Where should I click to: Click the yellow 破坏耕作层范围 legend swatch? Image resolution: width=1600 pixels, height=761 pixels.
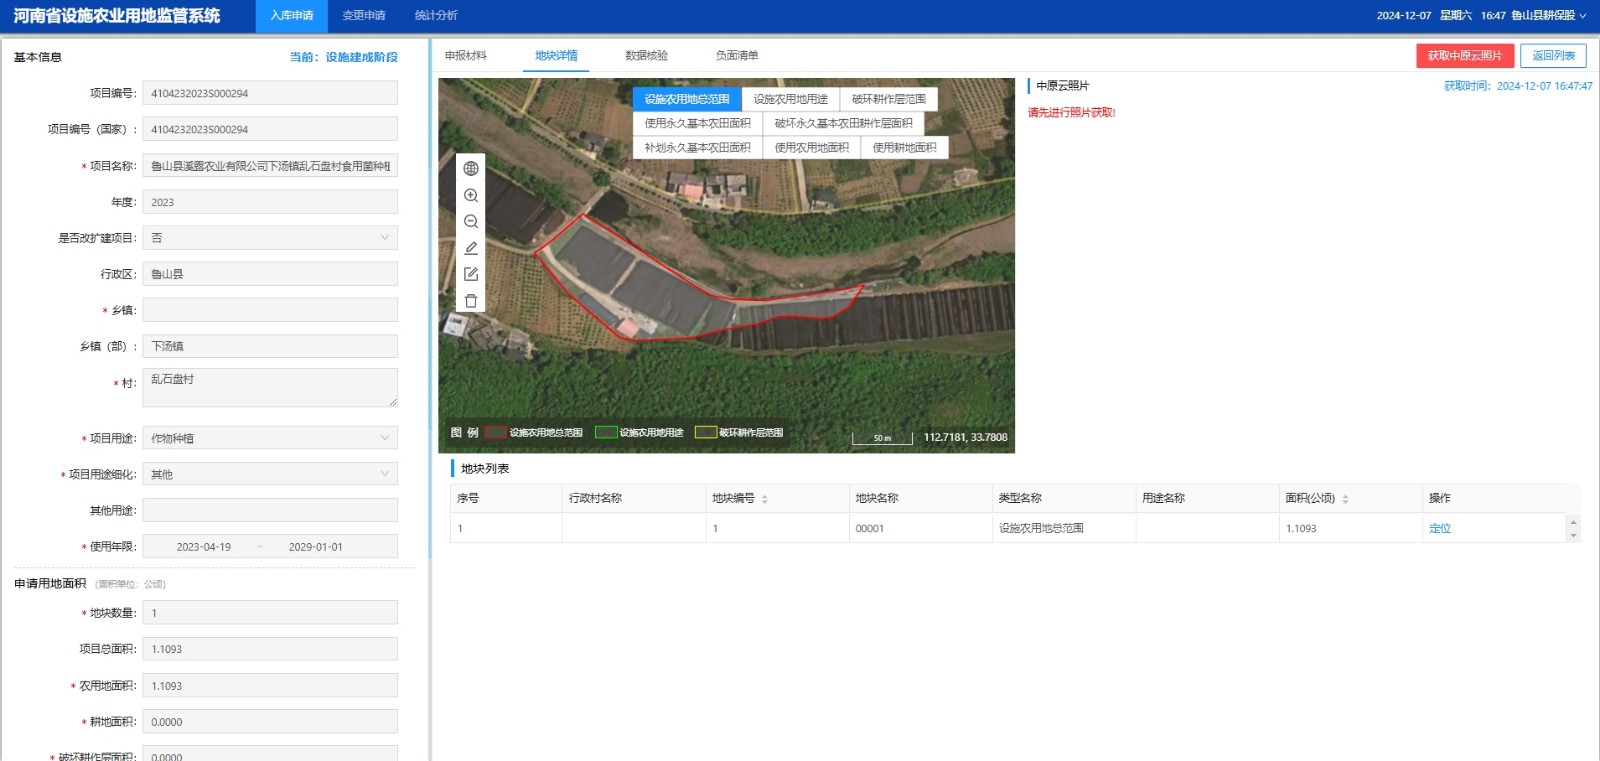click(706, 433)
